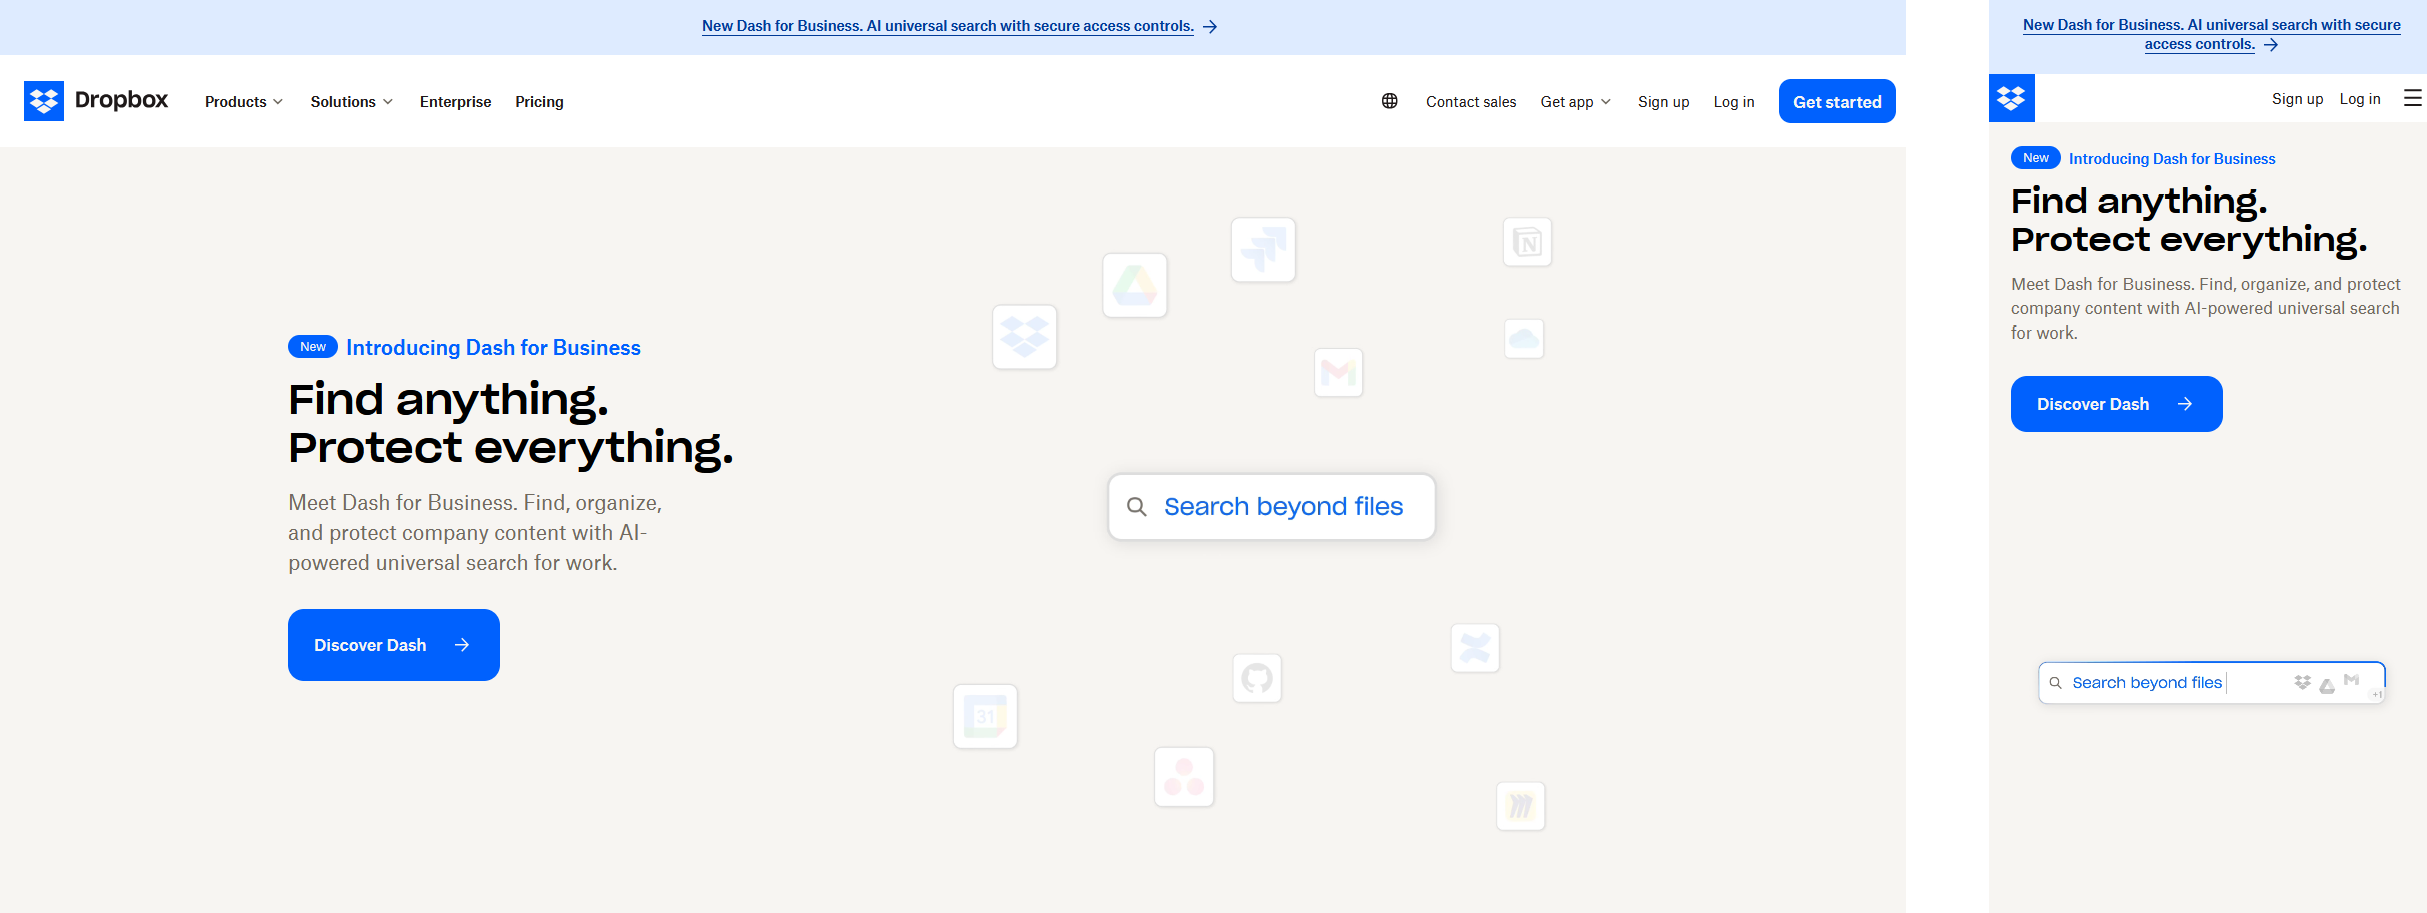Click the Google Drive icon tile in the hero
Image resolution: width=2427 pixels, height=913 pixels.
(1135, 286)
